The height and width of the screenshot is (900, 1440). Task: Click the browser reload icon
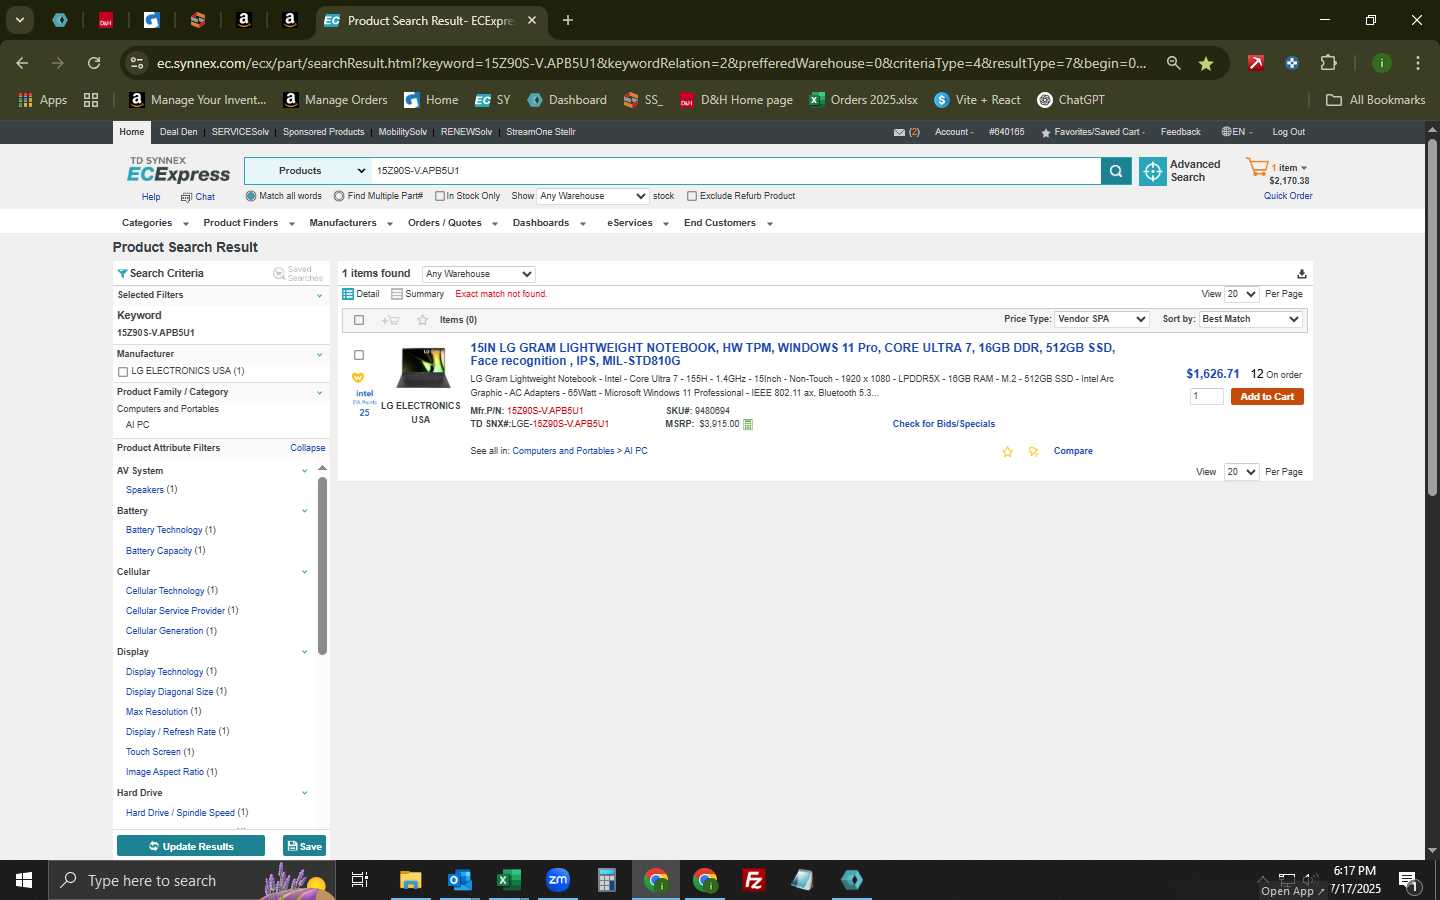pos(94,63)
